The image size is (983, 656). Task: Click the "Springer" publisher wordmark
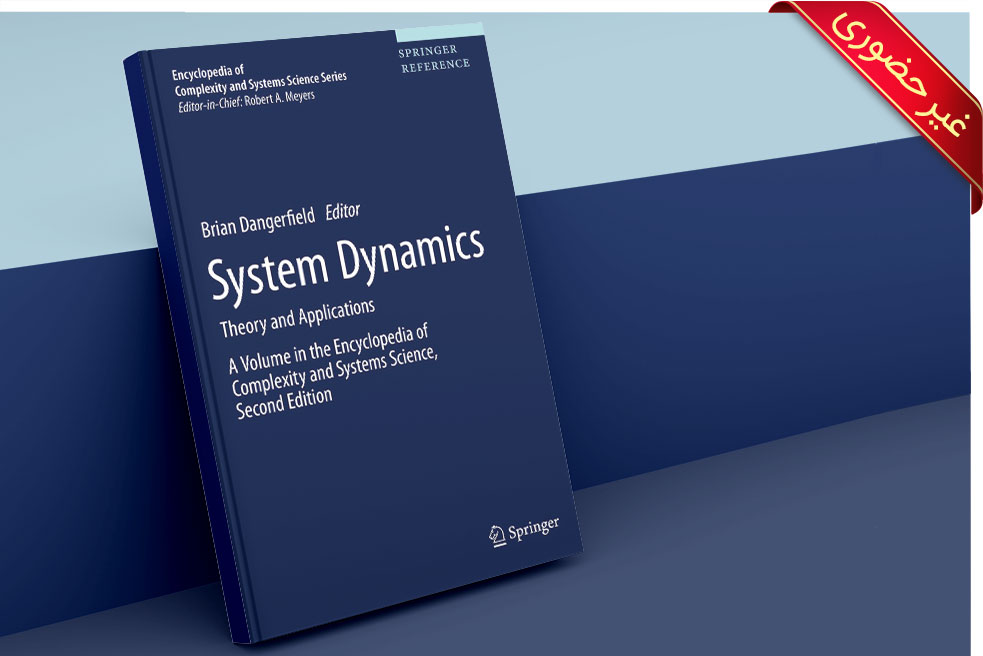click(534, 528)
